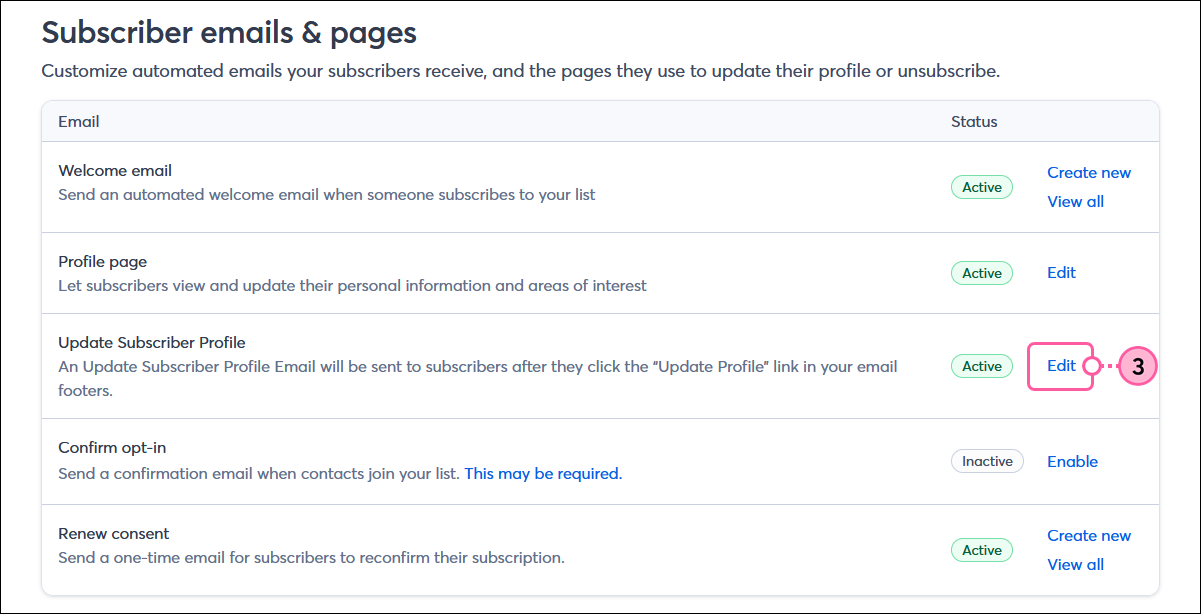This screenshot has height=614, width=1201.
Task: Click the Active badge for Renew consent
Action: tap(981, 550)
